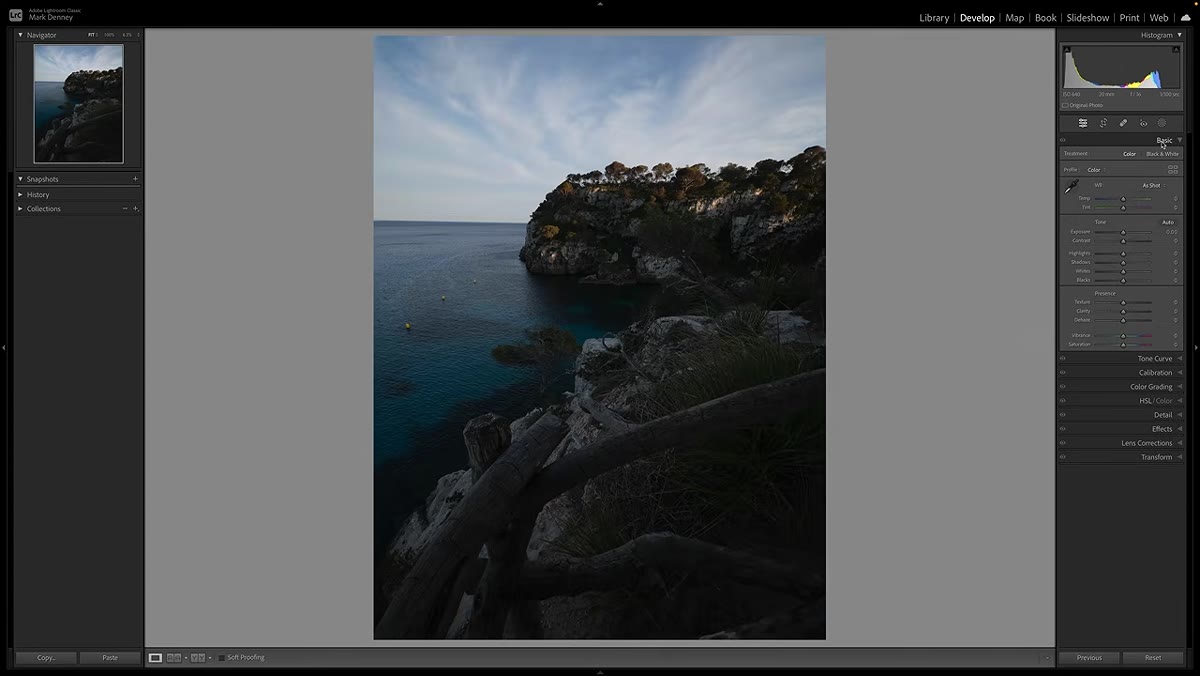The image size is (1200, 676).
Task: Open the White Balance As Shot dropdown
Action: pos(1154,186)
